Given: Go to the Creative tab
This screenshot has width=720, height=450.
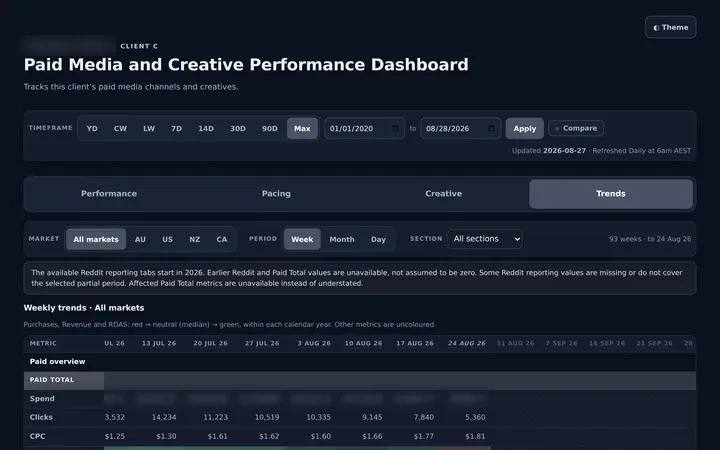Looking at the screenshot, I should pos(443,194).
